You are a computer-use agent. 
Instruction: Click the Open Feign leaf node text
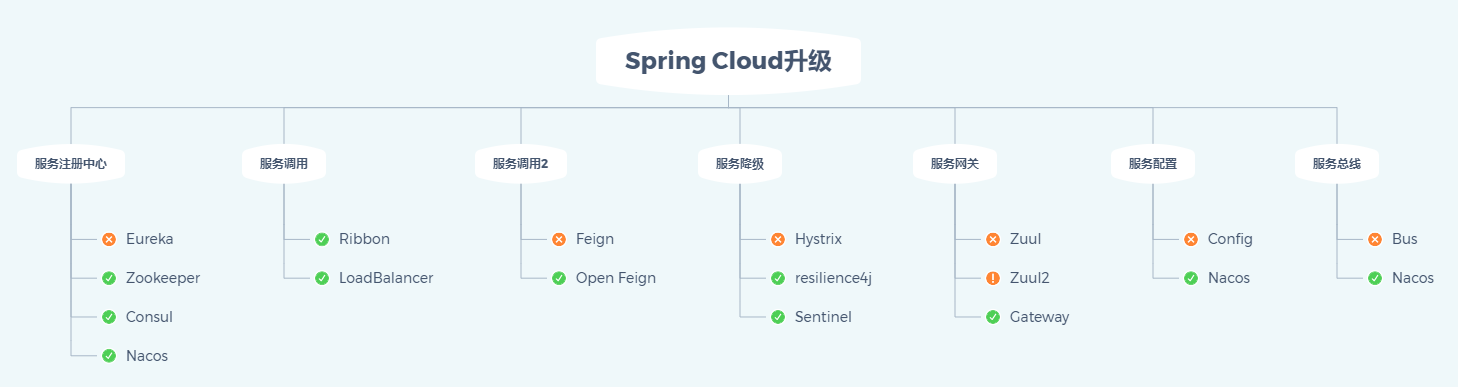[x=616, y=278]
